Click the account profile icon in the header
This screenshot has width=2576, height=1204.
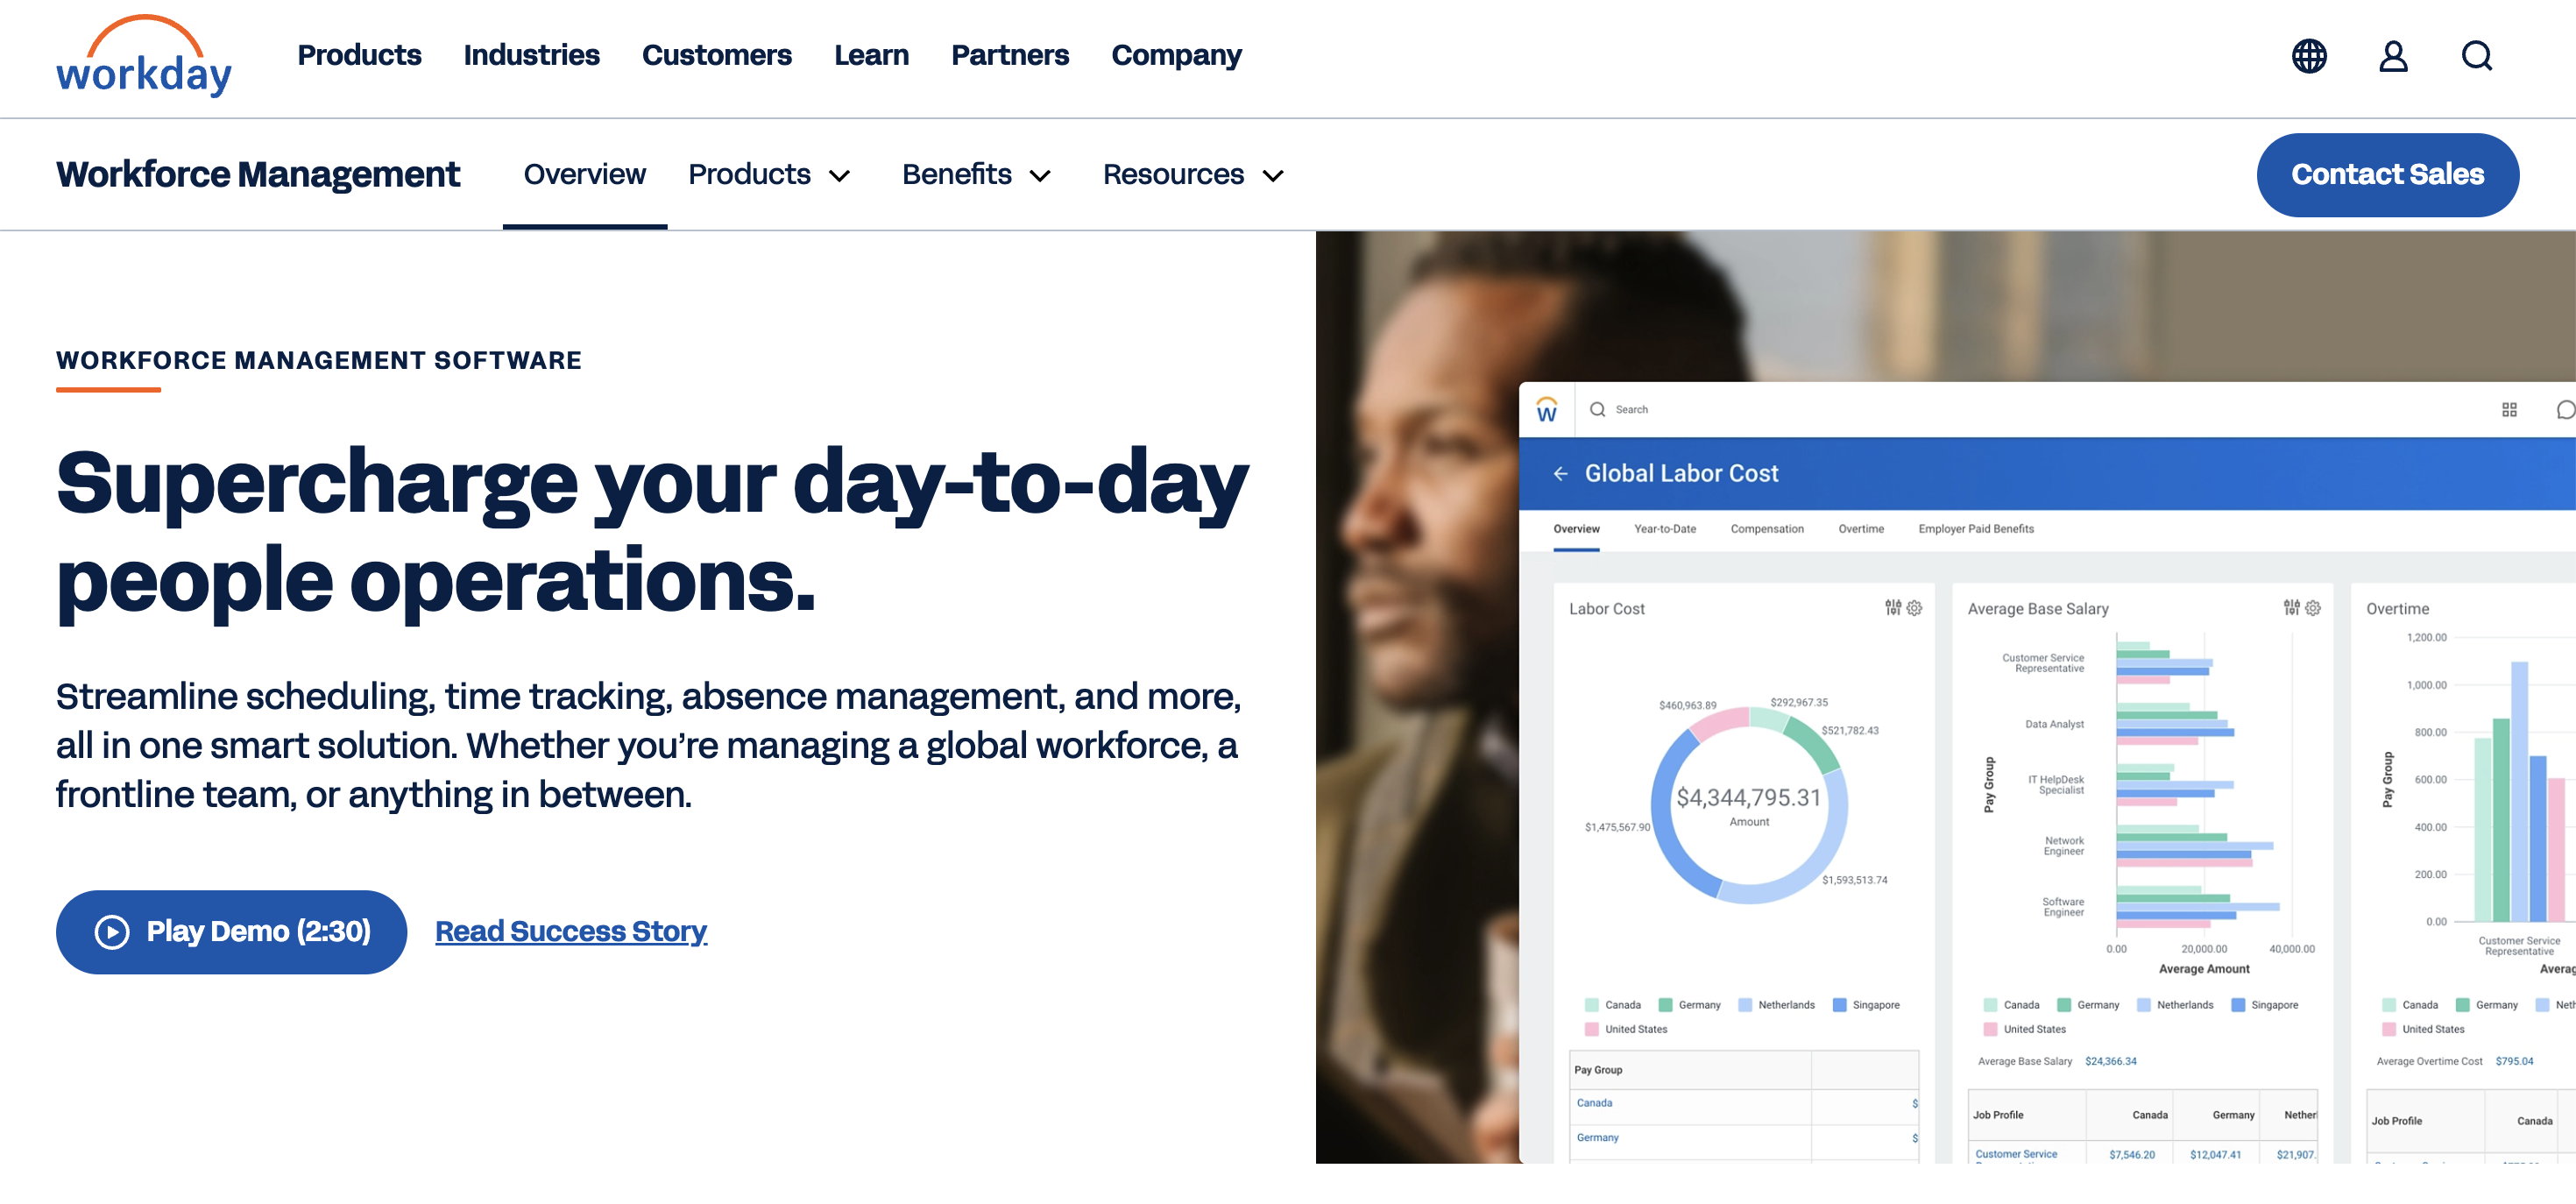coord(2393,56)
